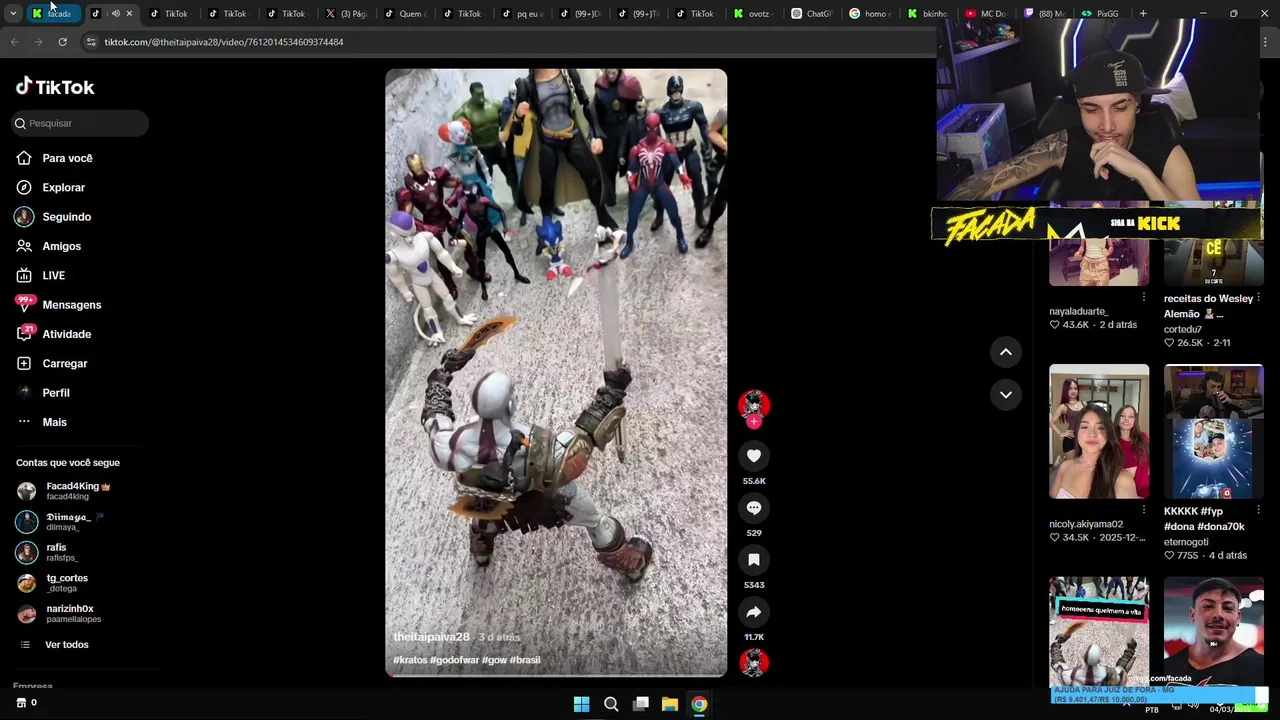Share the video with arrow icon
Screen dimensions: 1280x720
(x=754, y=612)
